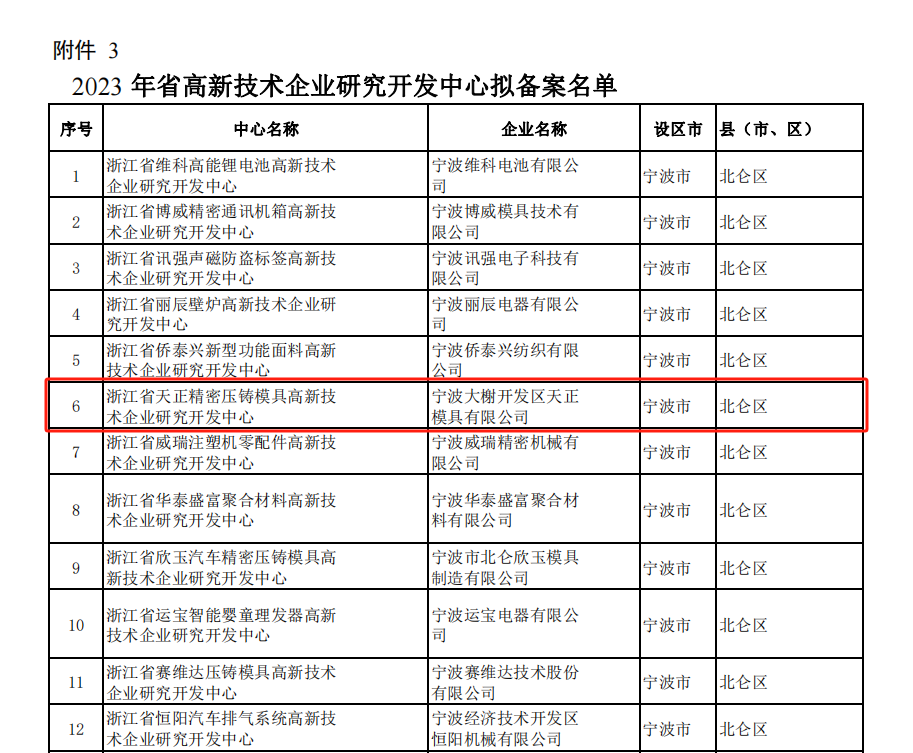Click the 序号 column header
This screenshot has width=913, height=753.
point(76,129)
